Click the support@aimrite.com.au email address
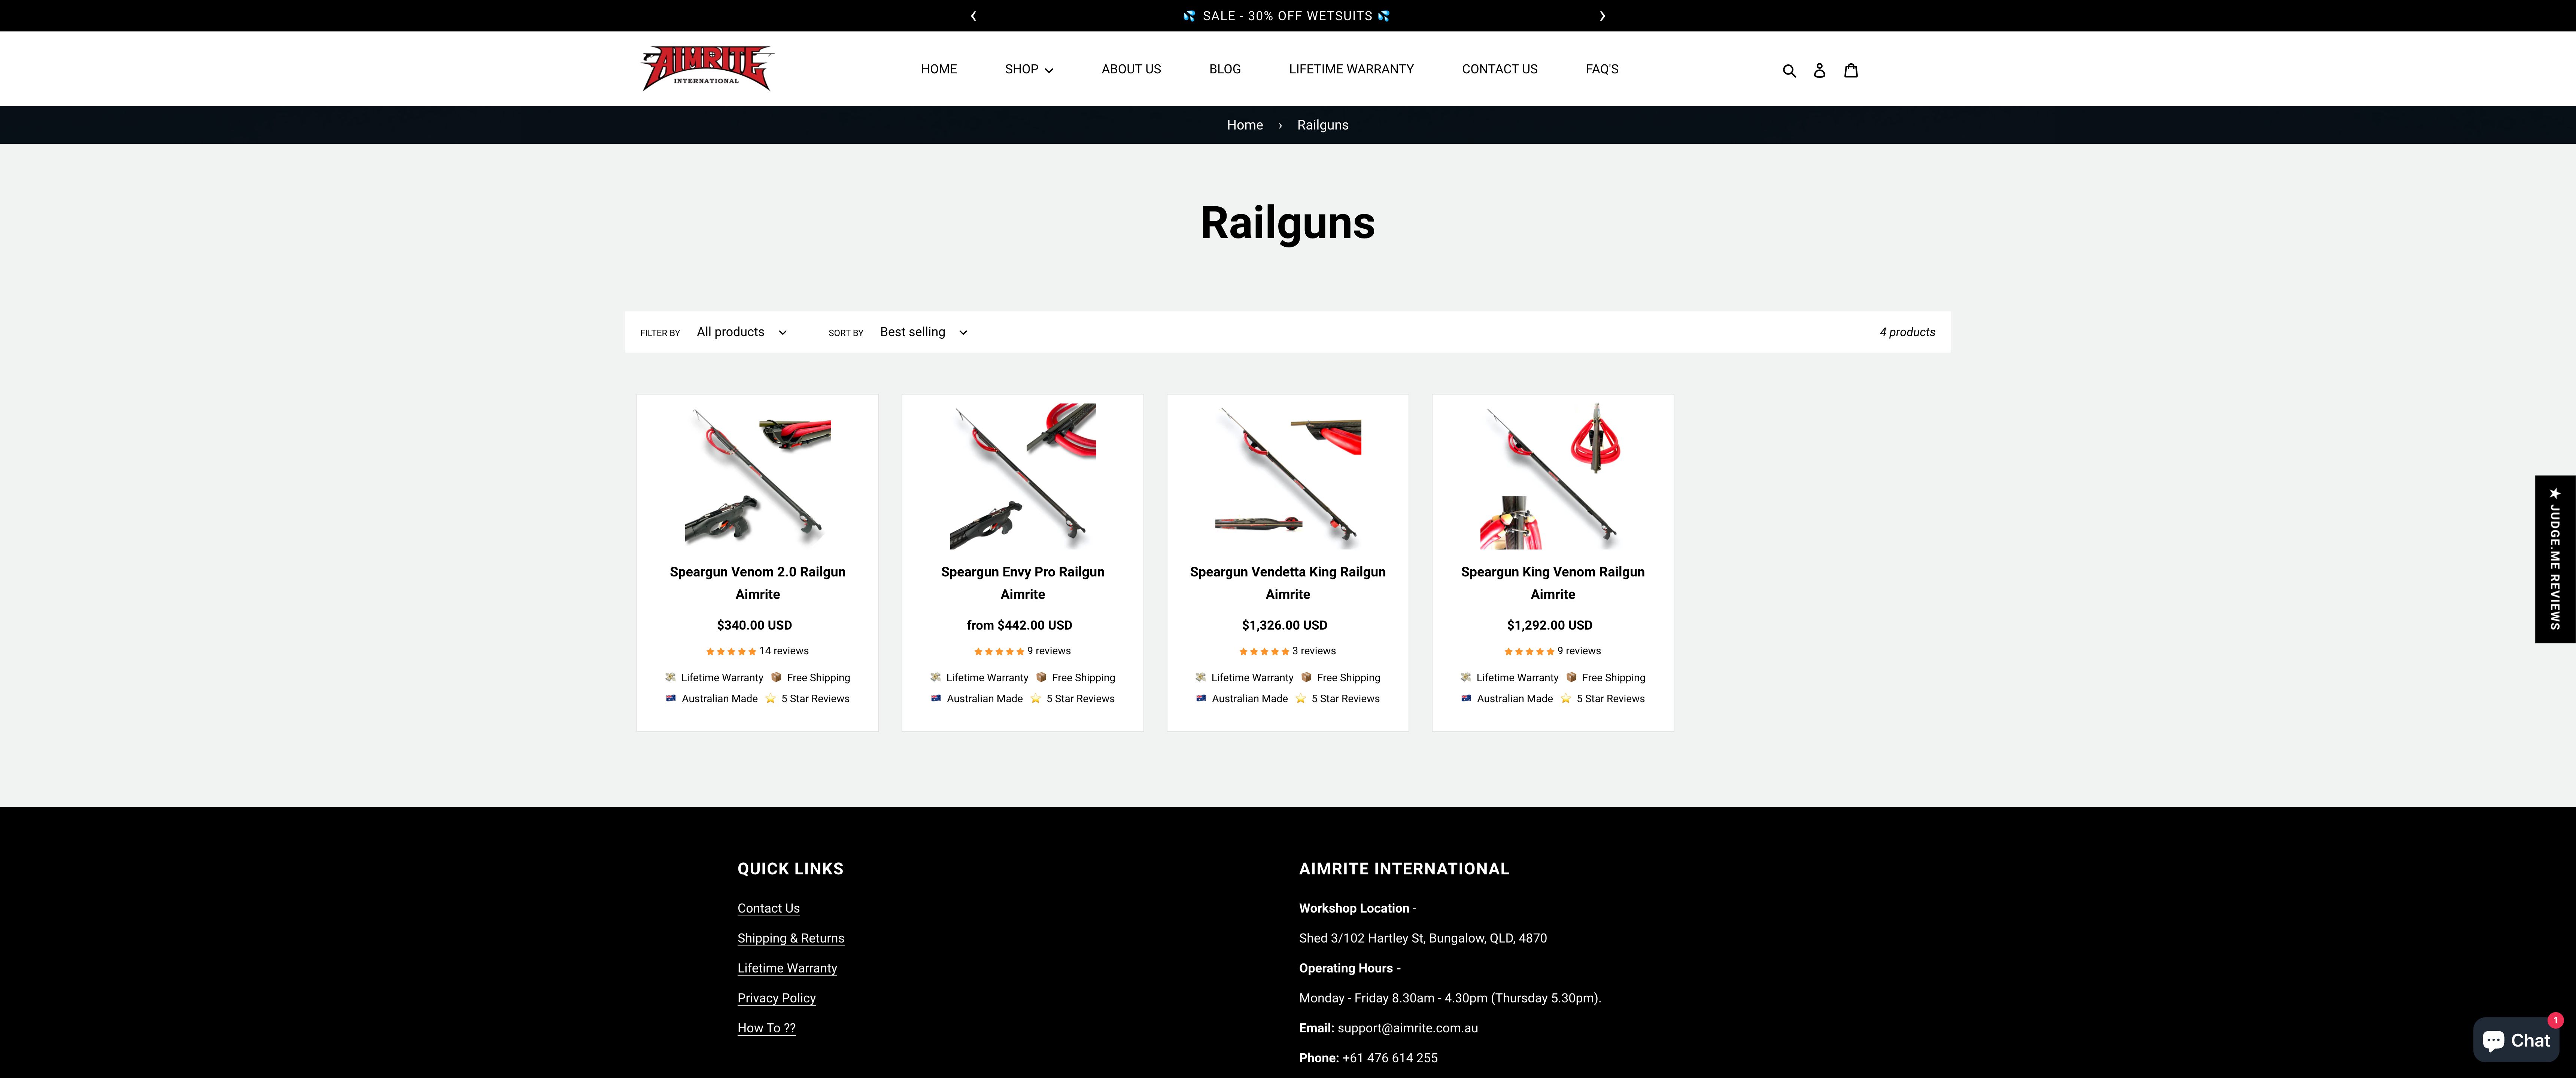The image size is (2576, 1078). coord(1407,1028)
